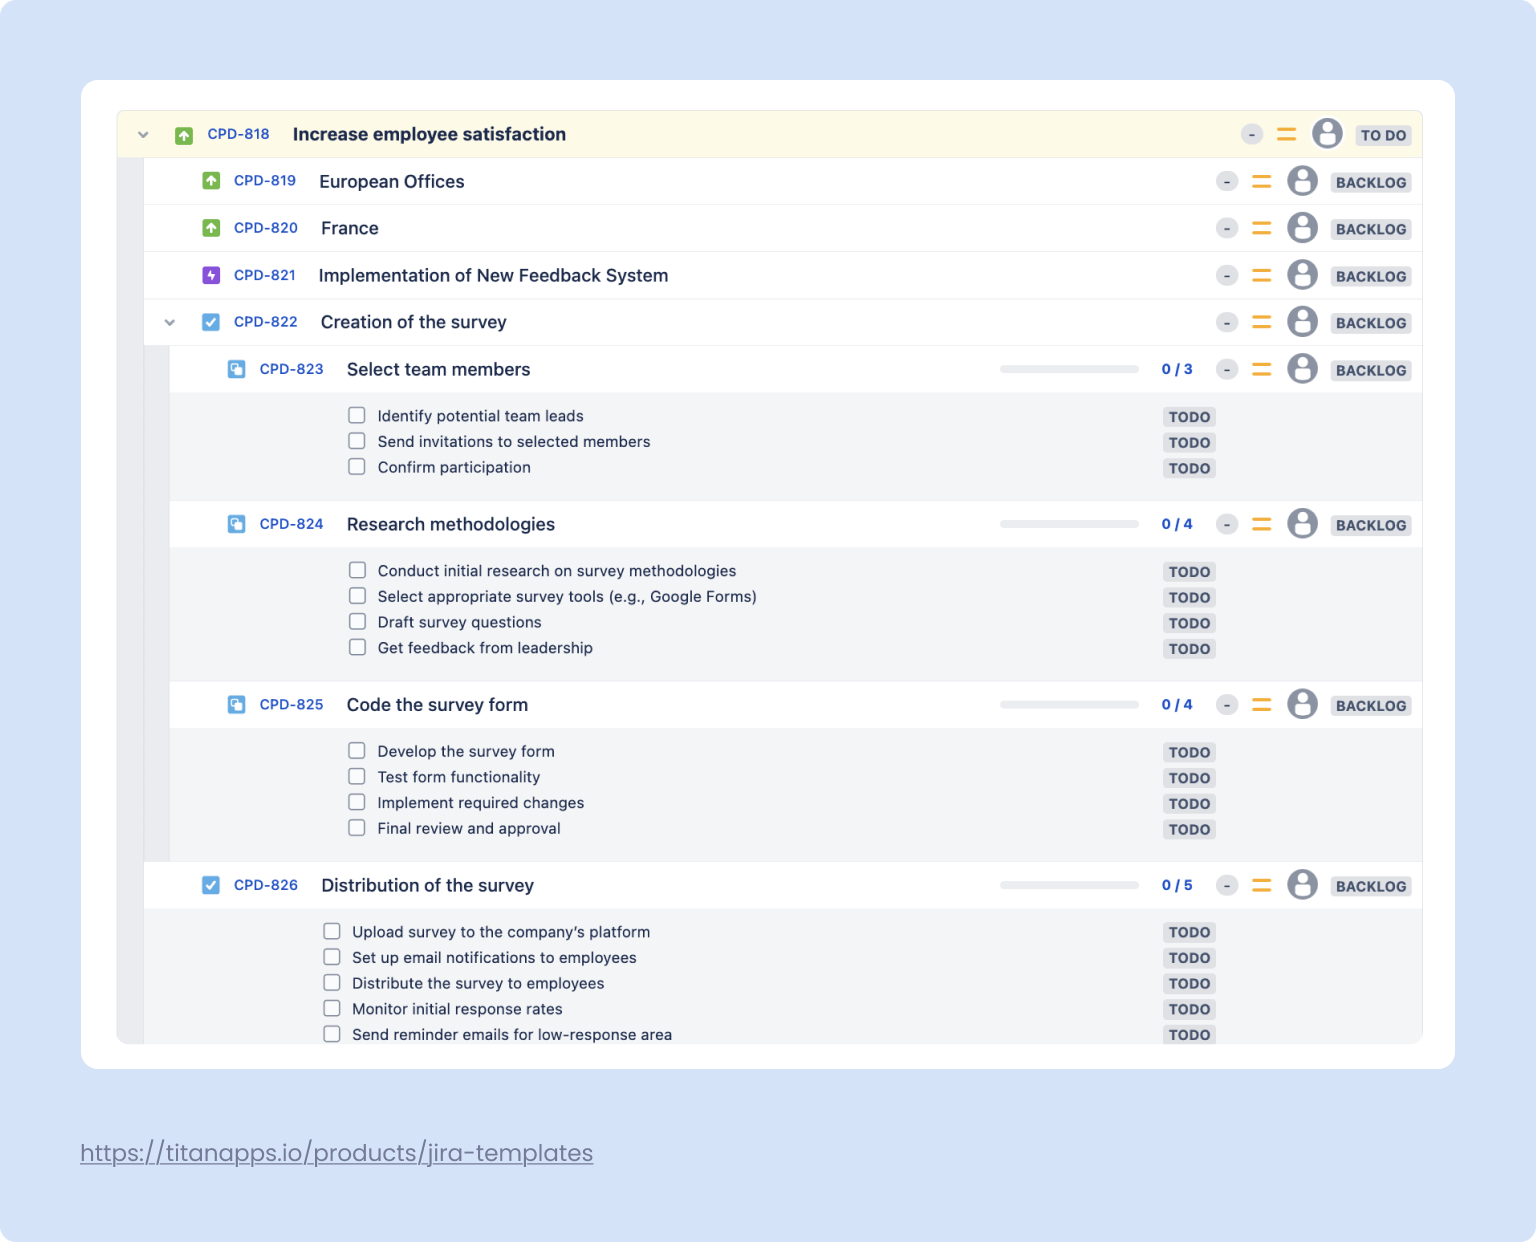Click the dash estimate field on CPD-819
The width and height of the screenshot is (1536, 1242).
coord(1227,181)
